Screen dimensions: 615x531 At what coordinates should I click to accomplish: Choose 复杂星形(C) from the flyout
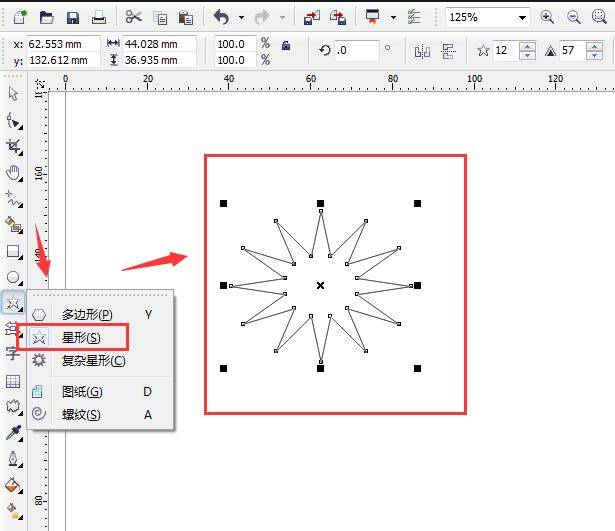pos(93,361)
